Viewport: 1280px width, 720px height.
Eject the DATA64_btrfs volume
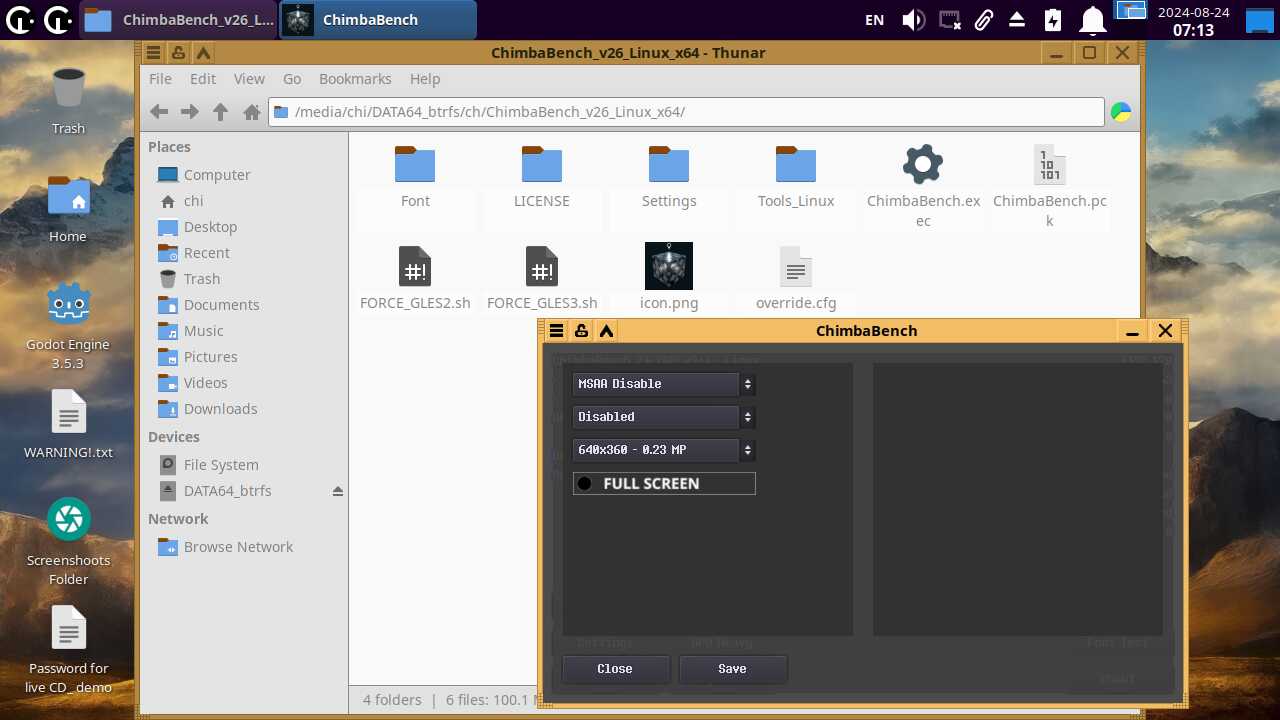coord(338,491)
